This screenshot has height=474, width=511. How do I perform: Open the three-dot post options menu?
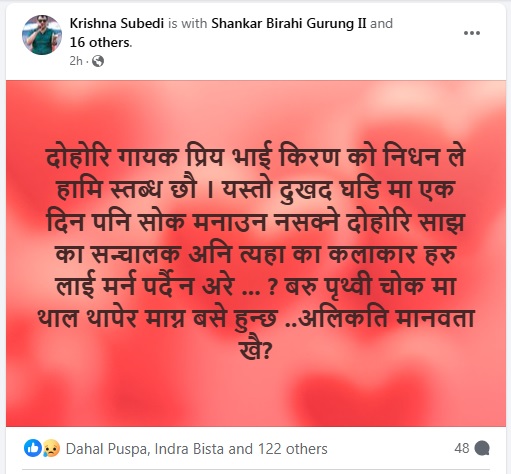pos(472,33)
